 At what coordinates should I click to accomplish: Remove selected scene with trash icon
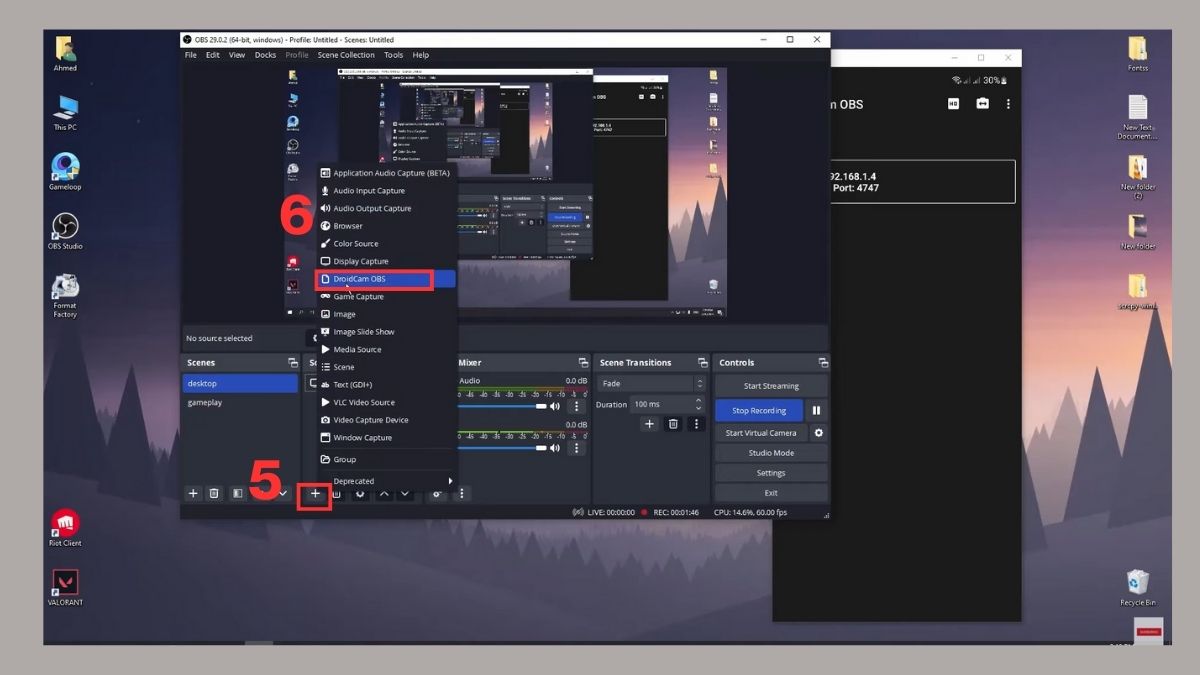[x=214, y=493]
